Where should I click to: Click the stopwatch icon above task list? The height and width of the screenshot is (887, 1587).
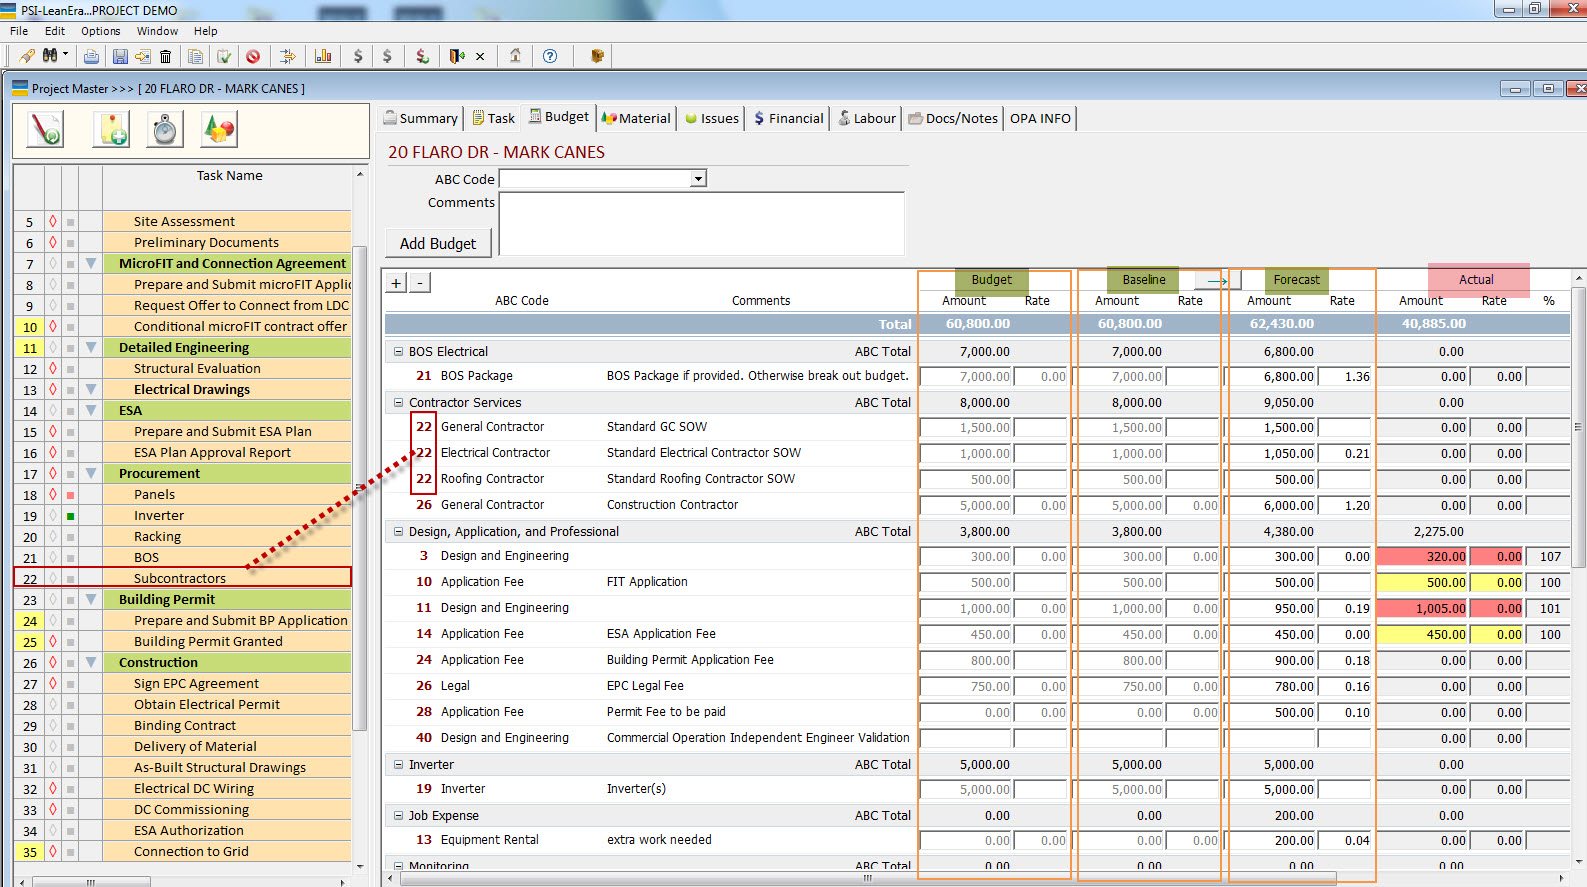coord(165,129)
